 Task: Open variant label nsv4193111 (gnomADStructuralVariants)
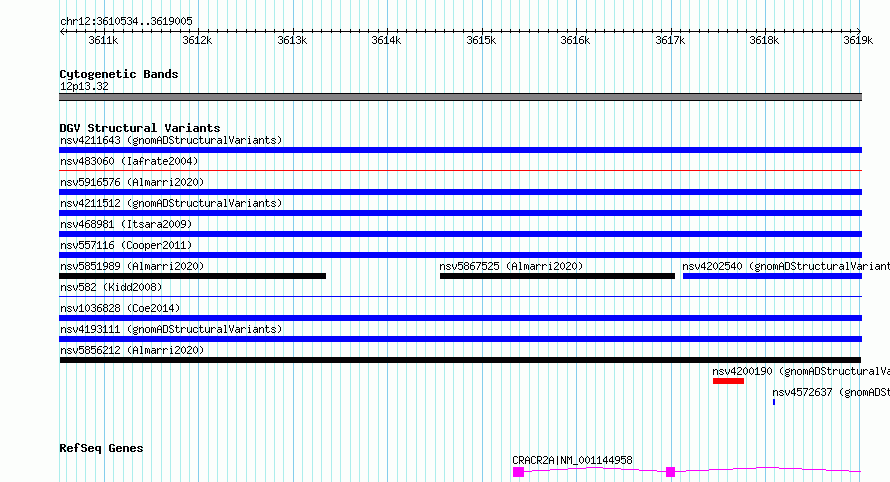pyautogui.click(x=171, y=329)
